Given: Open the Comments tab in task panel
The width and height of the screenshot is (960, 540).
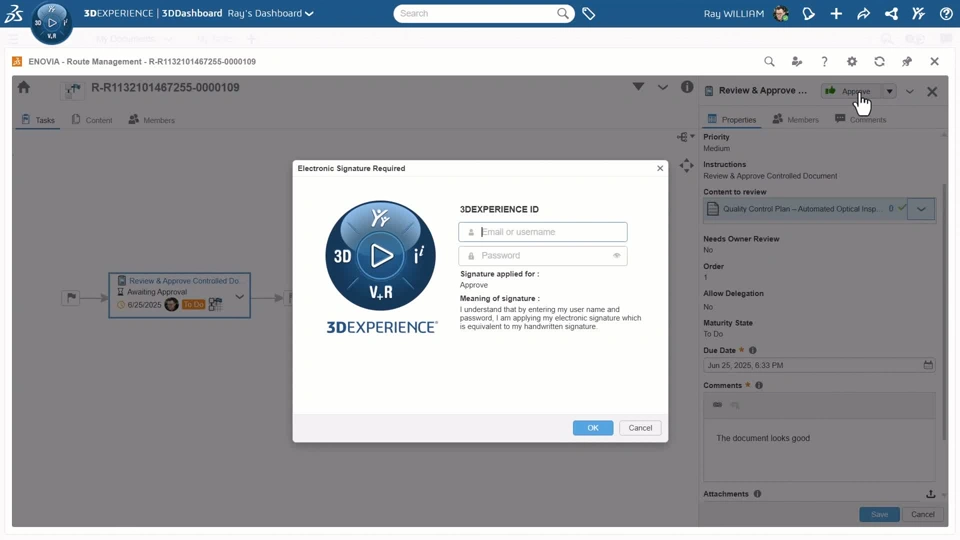Looking at the screenshot, I should (860, 119).
